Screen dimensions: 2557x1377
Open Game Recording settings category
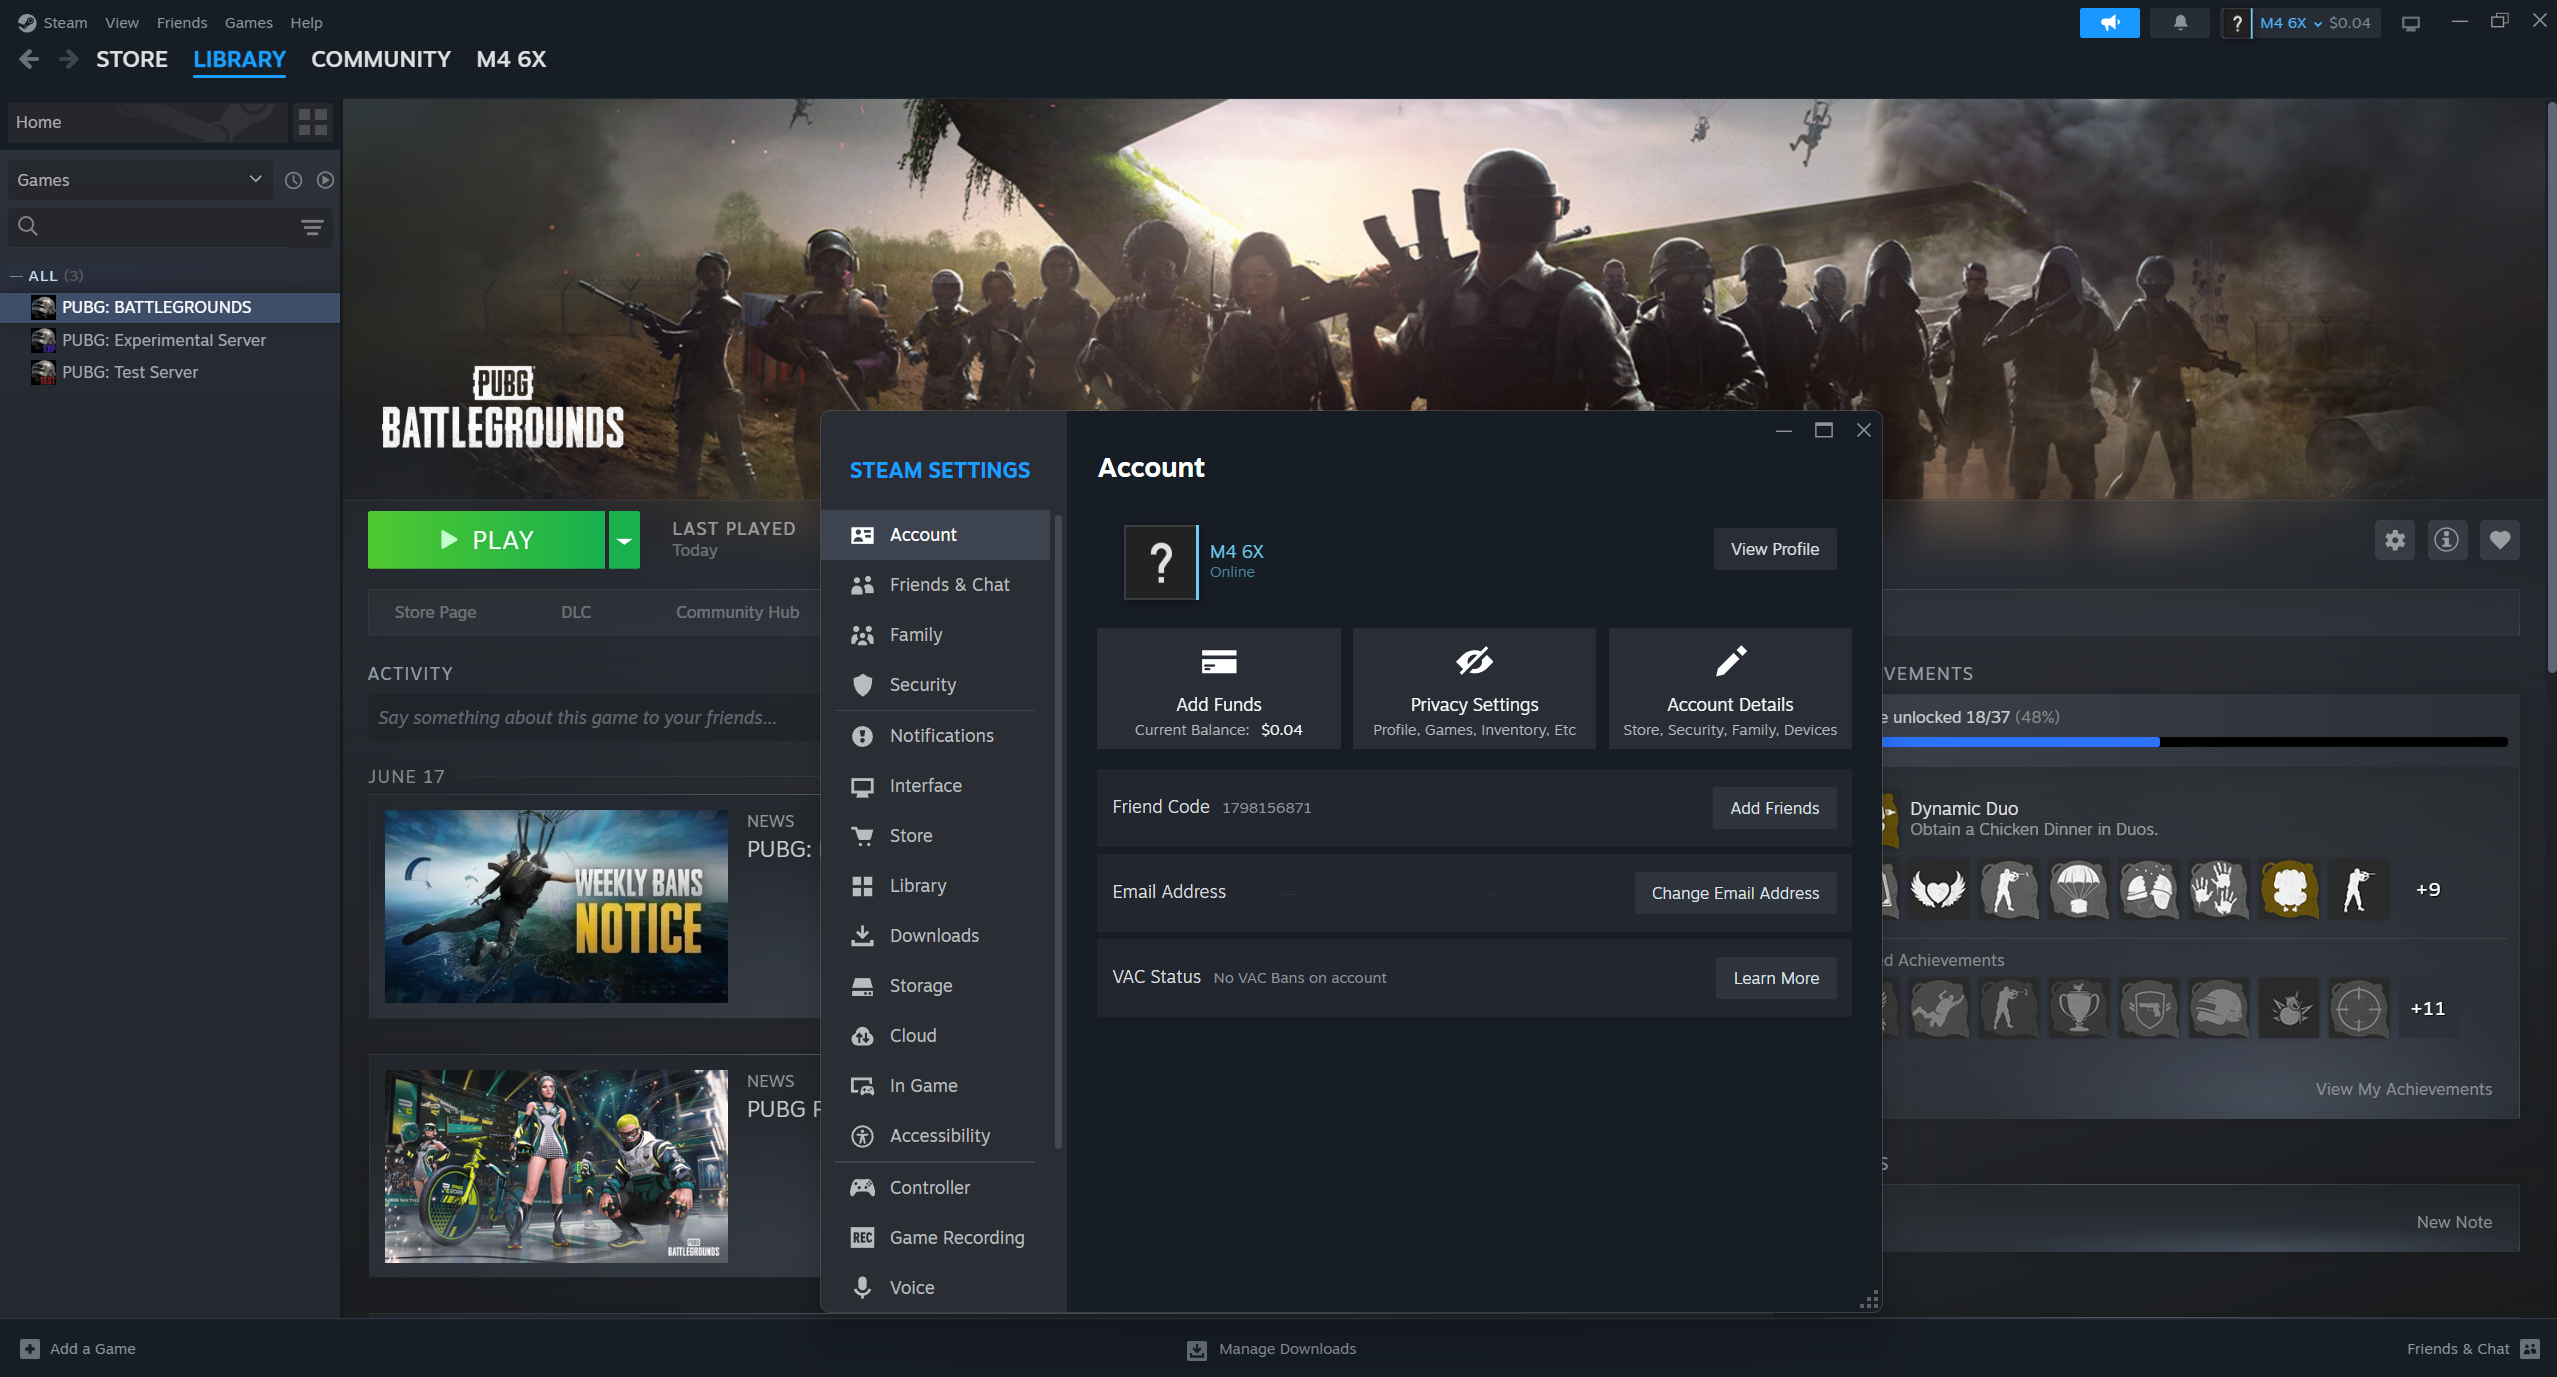(935, 1238)
